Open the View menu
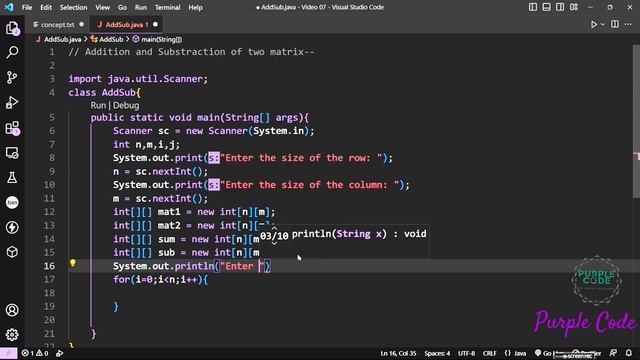 102,7
